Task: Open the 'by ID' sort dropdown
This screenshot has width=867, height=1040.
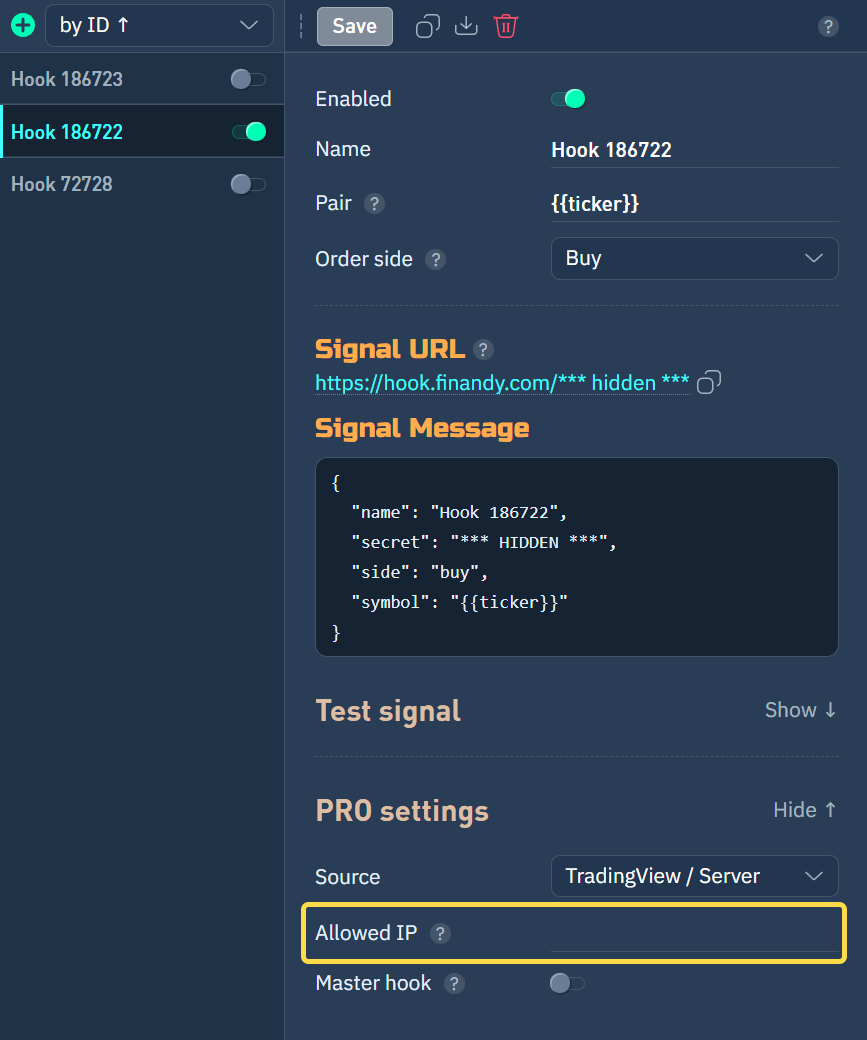Action: (159, 26)
